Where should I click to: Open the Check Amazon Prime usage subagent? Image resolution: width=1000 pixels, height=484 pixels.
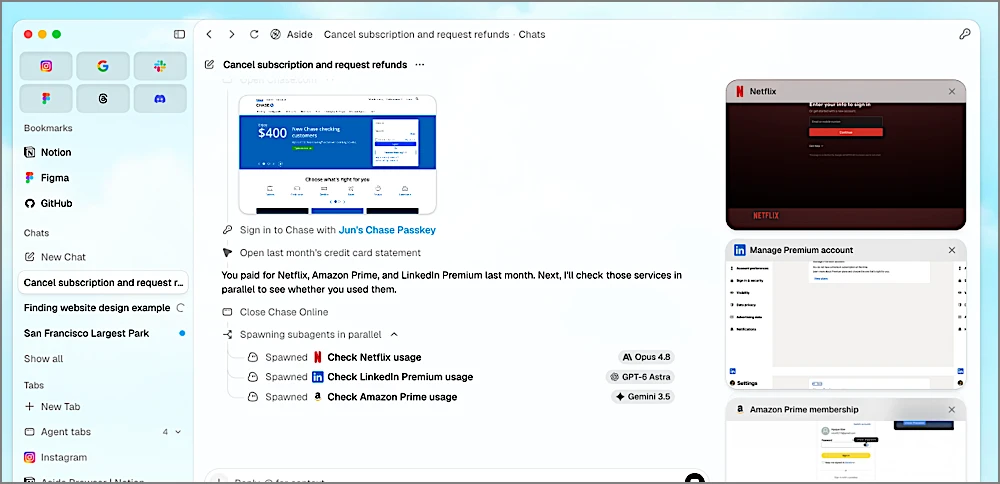tap(392, 397)
